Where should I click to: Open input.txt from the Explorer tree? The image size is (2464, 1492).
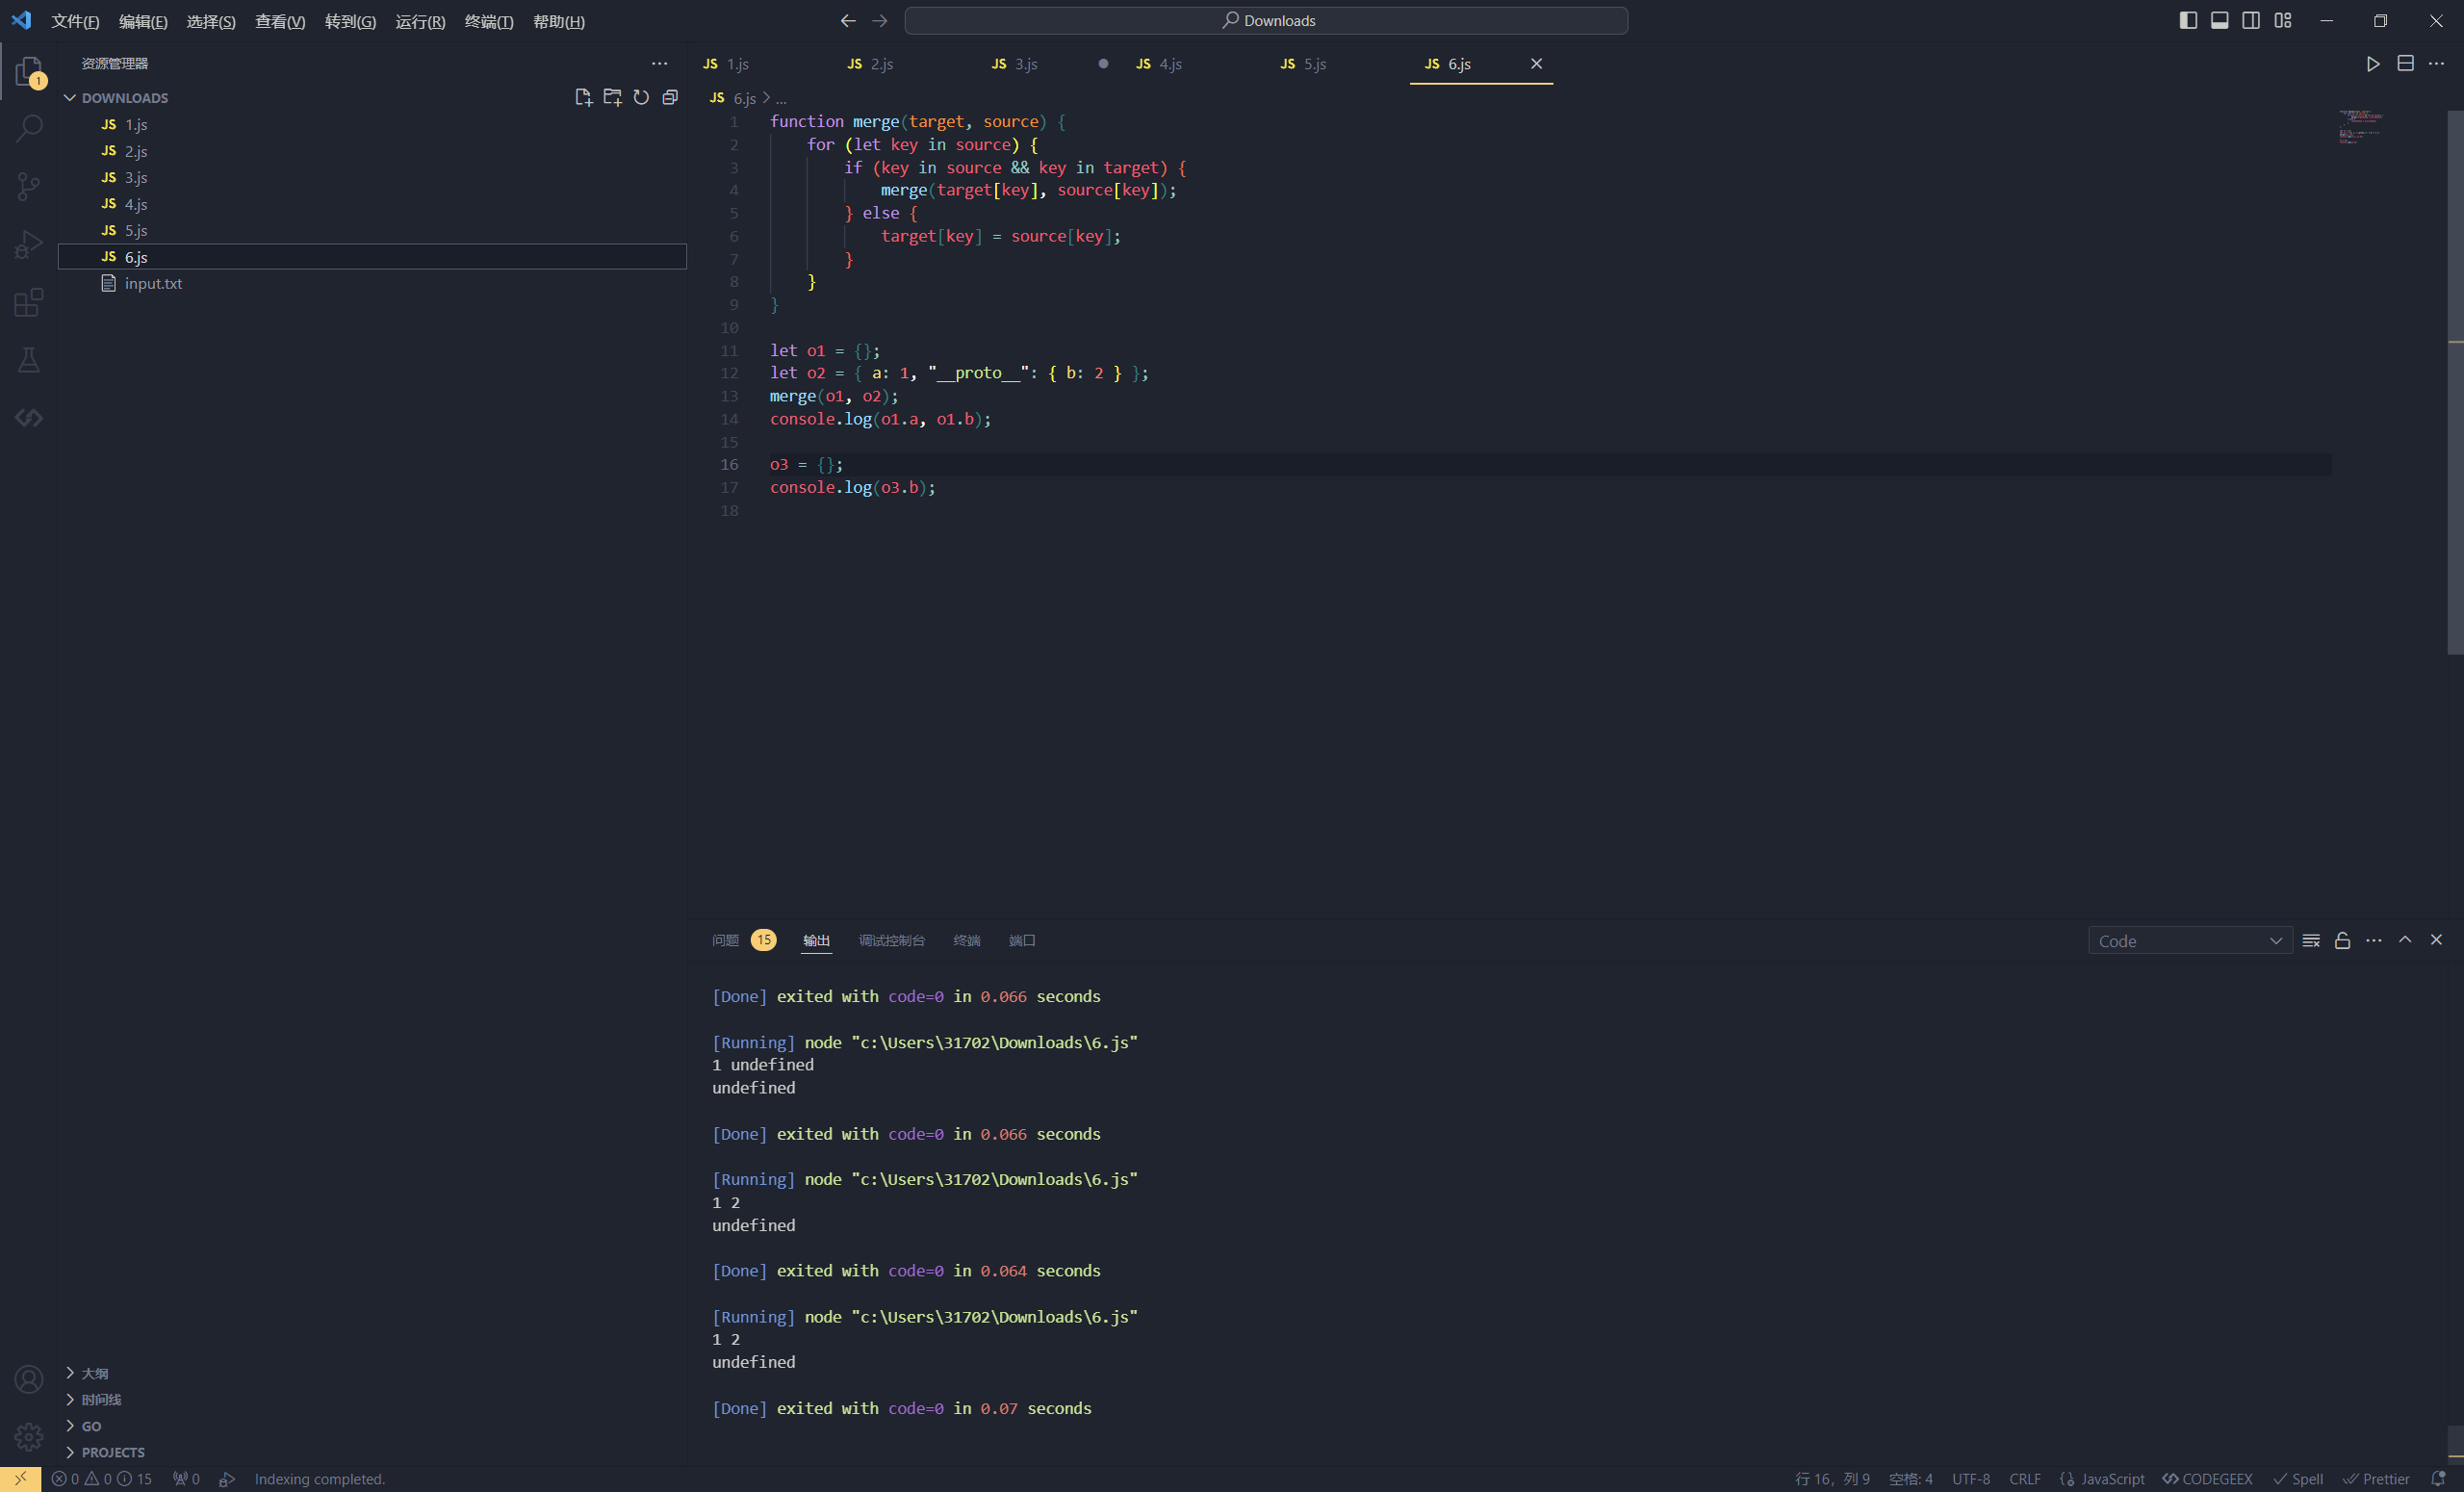point(372,283)
